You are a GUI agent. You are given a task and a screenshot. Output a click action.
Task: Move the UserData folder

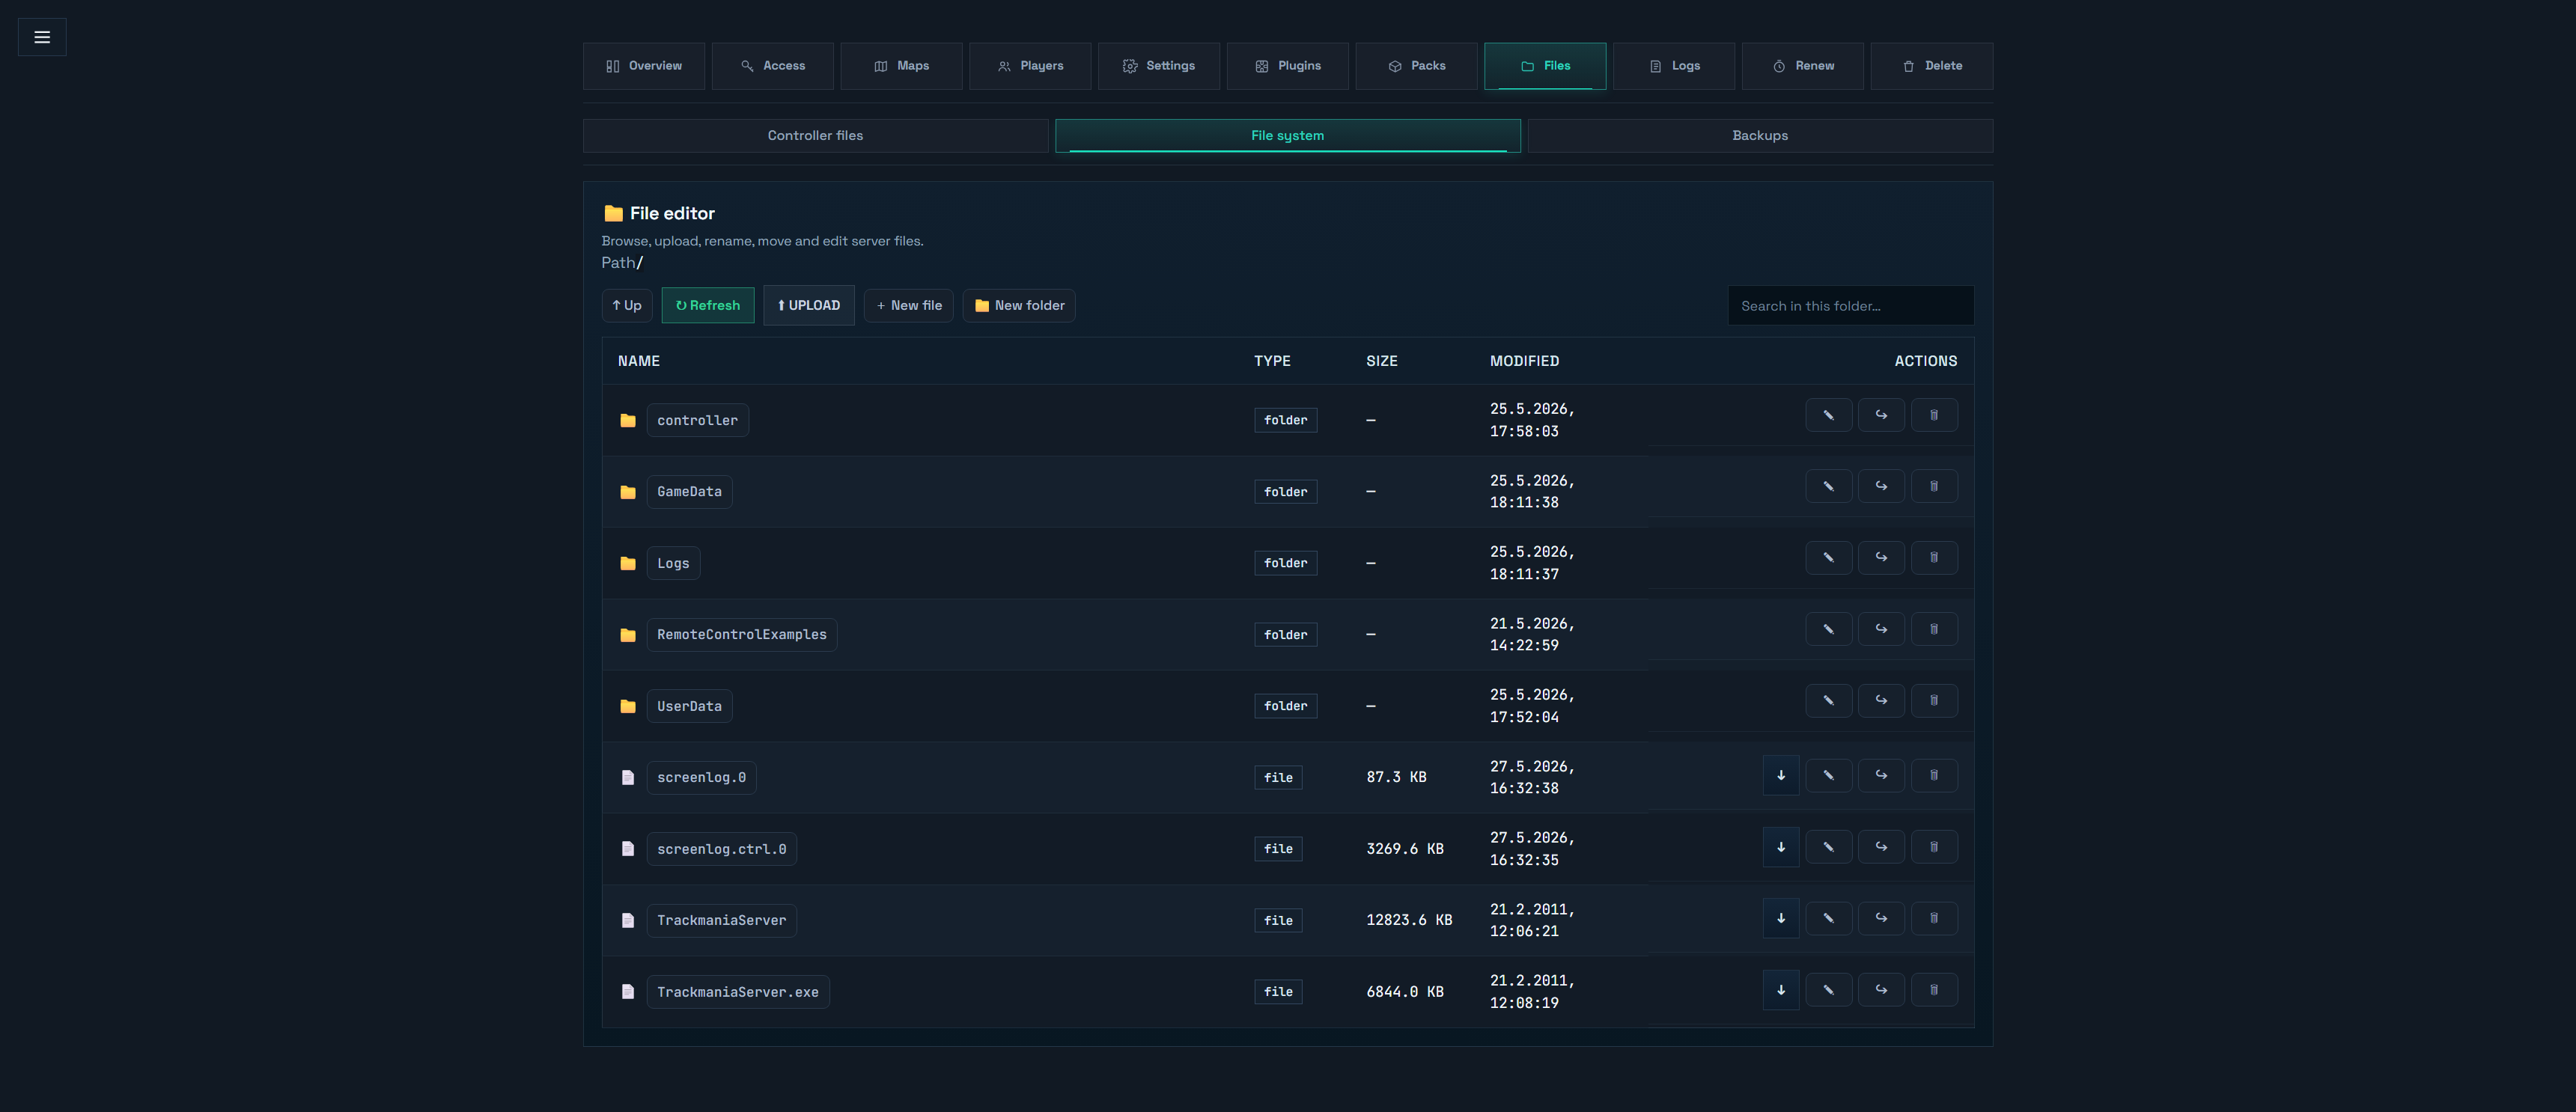tap(1881, 700)
